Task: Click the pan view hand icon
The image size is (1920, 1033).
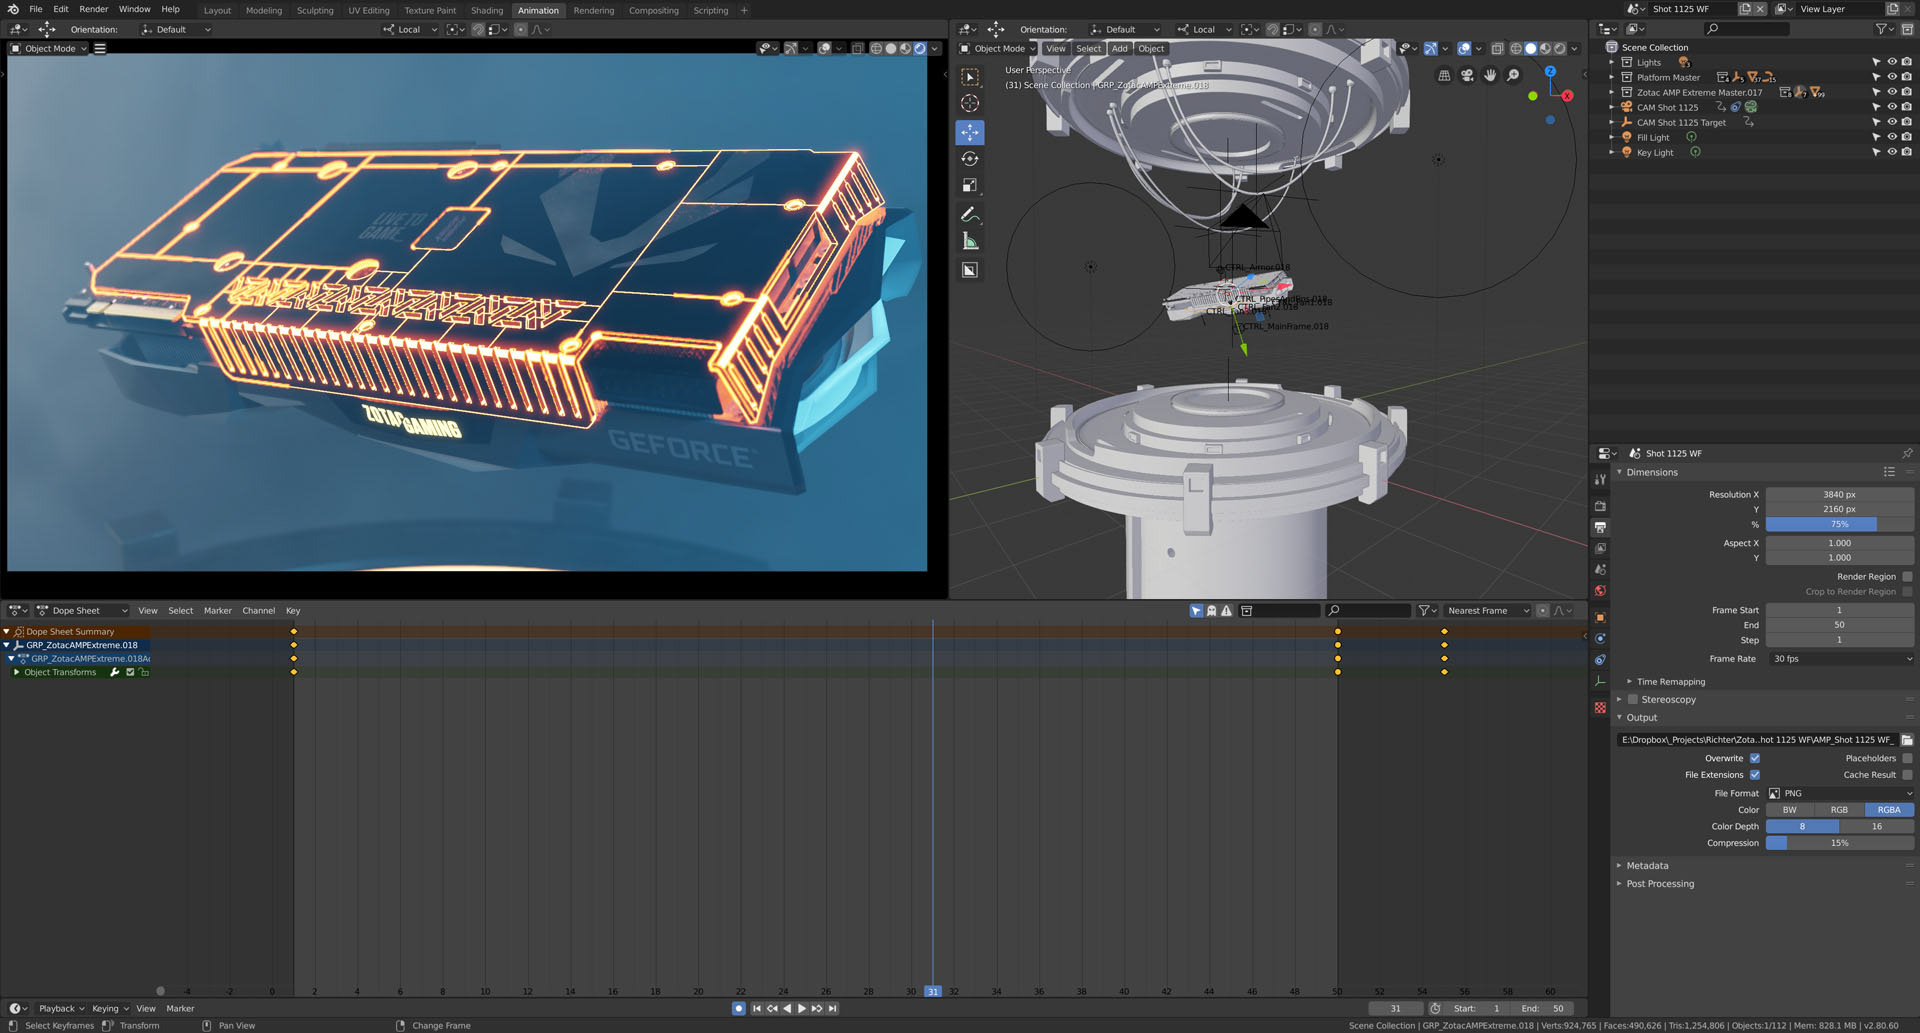Action: (1490, 76)
